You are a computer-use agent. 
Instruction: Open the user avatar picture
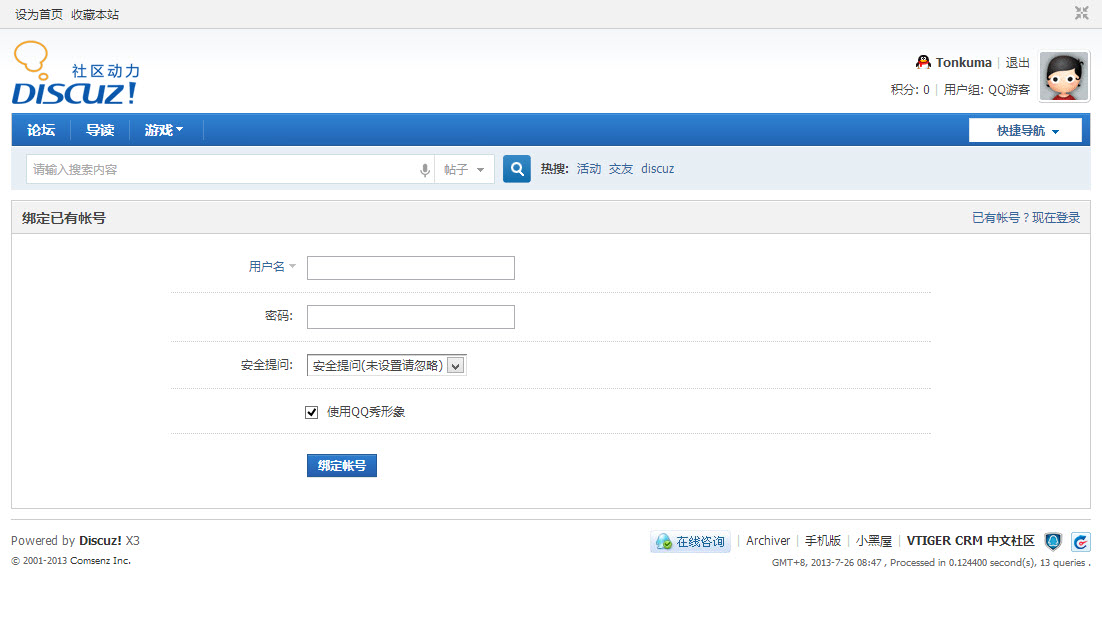[1064, 77]
